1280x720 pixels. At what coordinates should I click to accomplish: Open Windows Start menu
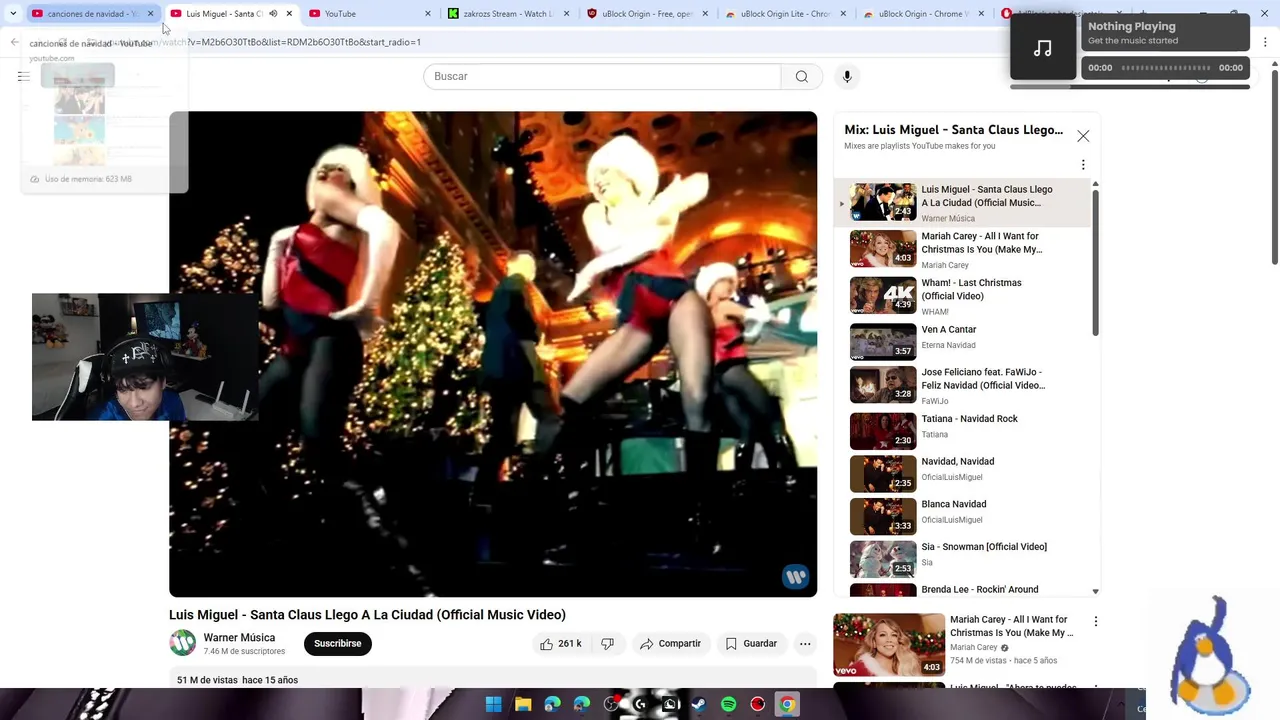pyautogui.click(x=493, y=704)
